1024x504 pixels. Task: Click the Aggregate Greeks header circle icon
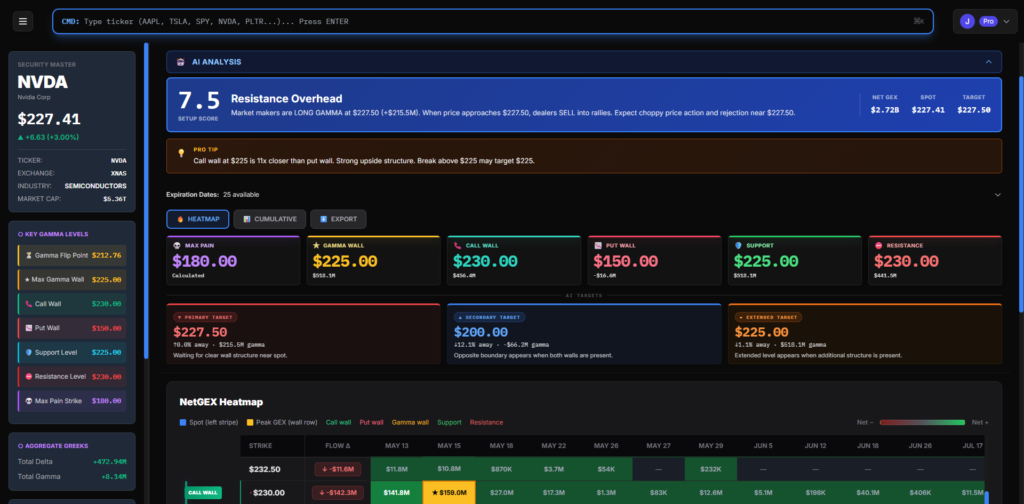tap(20, 446)
